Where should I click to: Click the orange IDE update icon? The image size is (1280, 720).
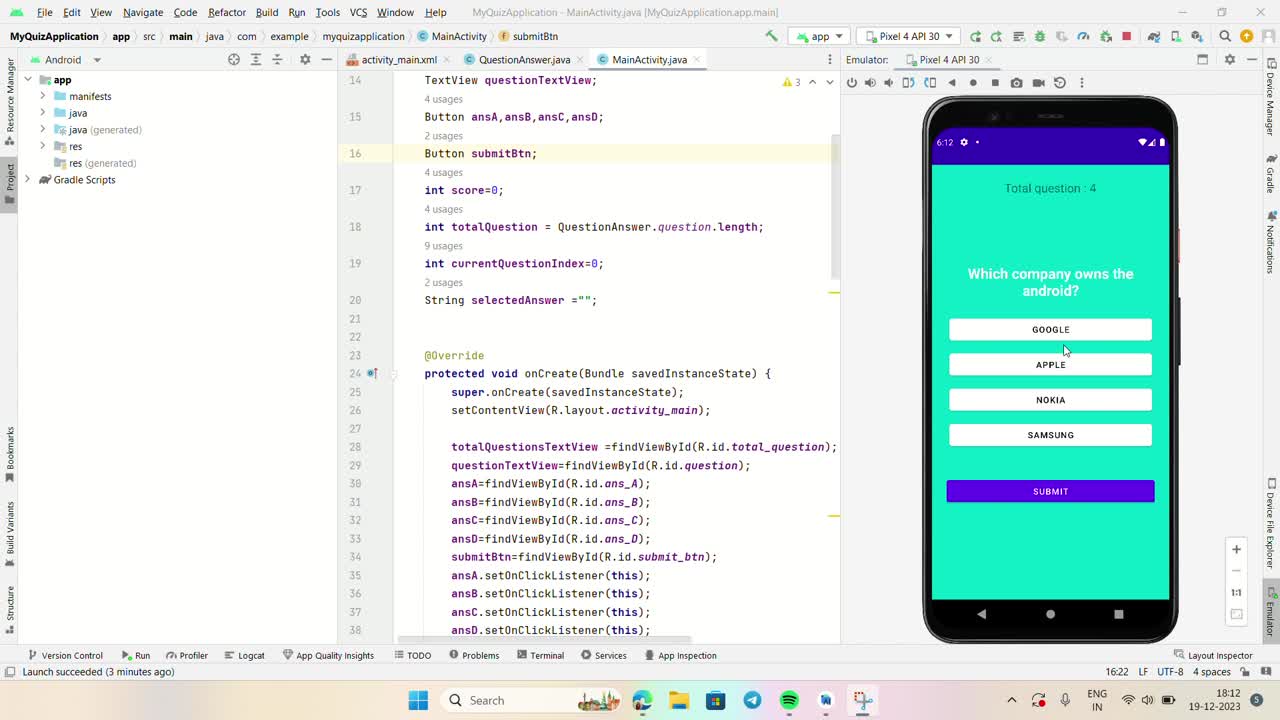[x=1246, y=36]
